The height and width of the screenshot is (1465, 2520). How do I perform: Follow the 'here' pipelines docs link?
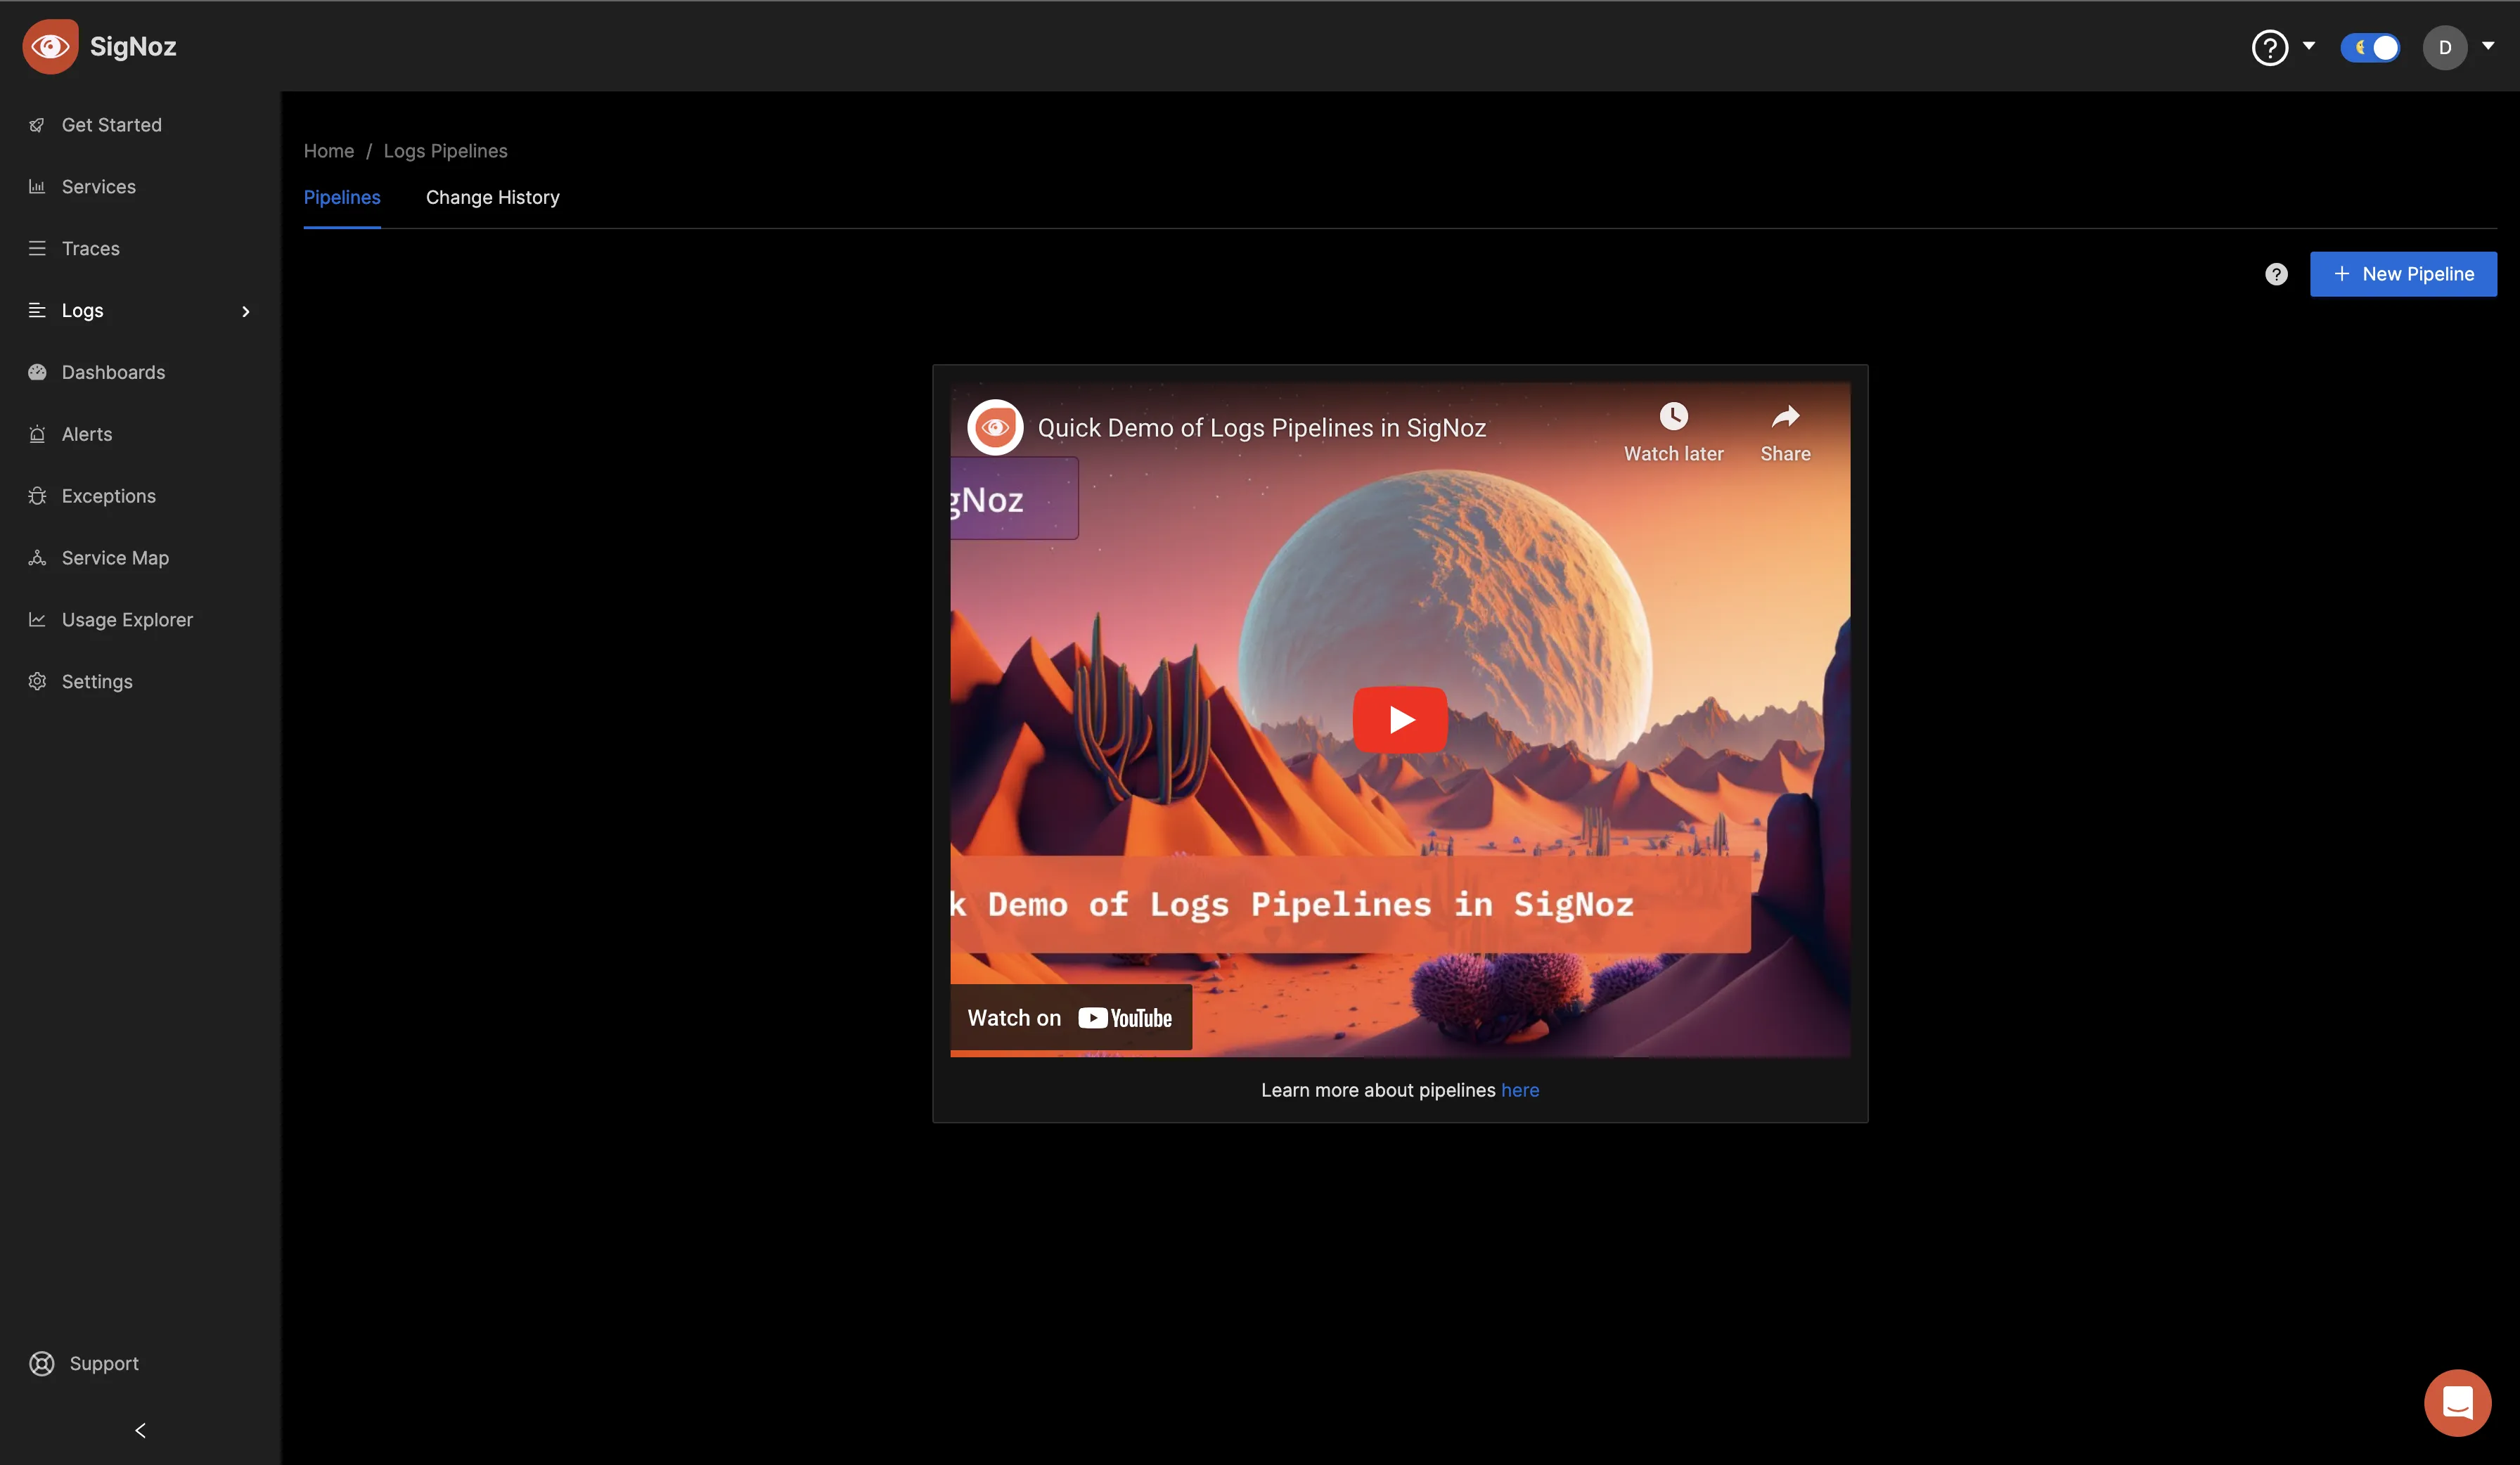click(x=1519, y=1090)
